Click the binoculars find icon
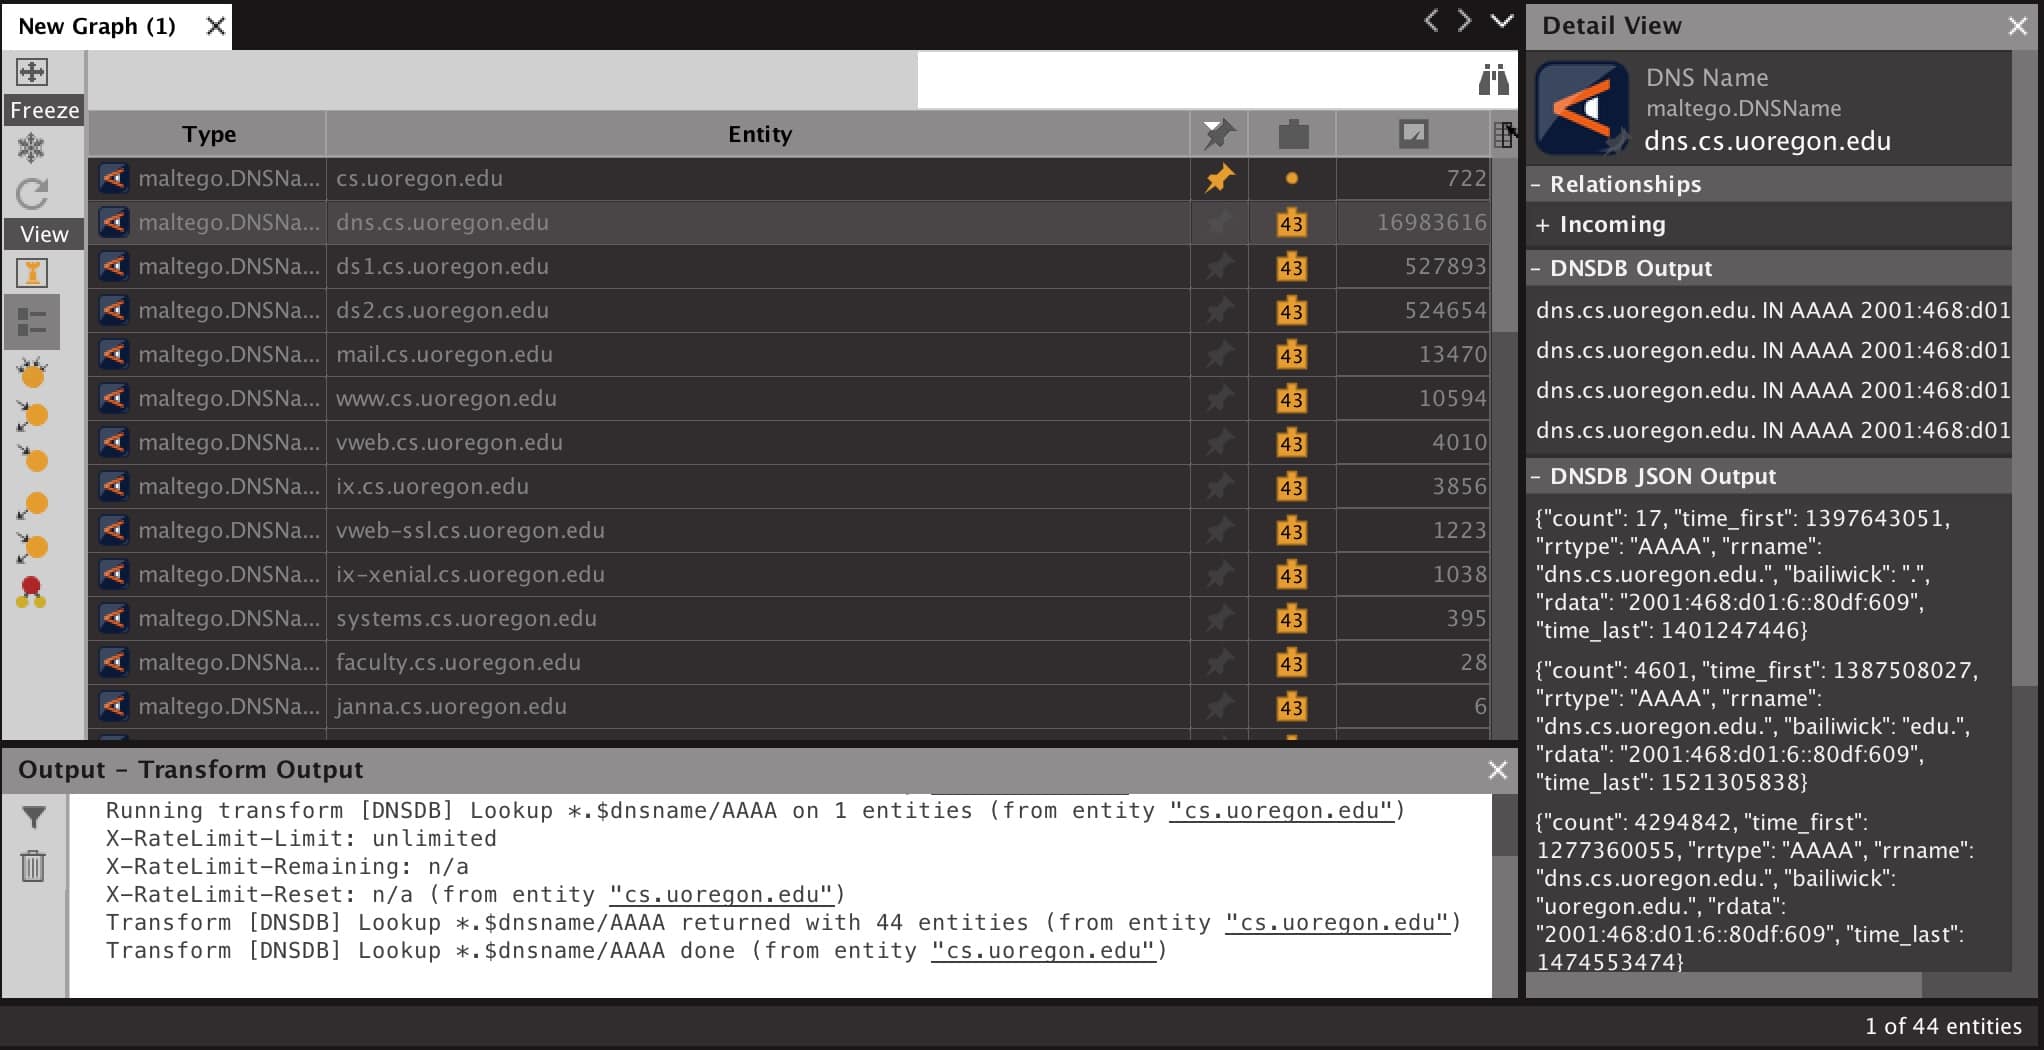Viewport: 2044px width, 1050px height. point(1493,79)
